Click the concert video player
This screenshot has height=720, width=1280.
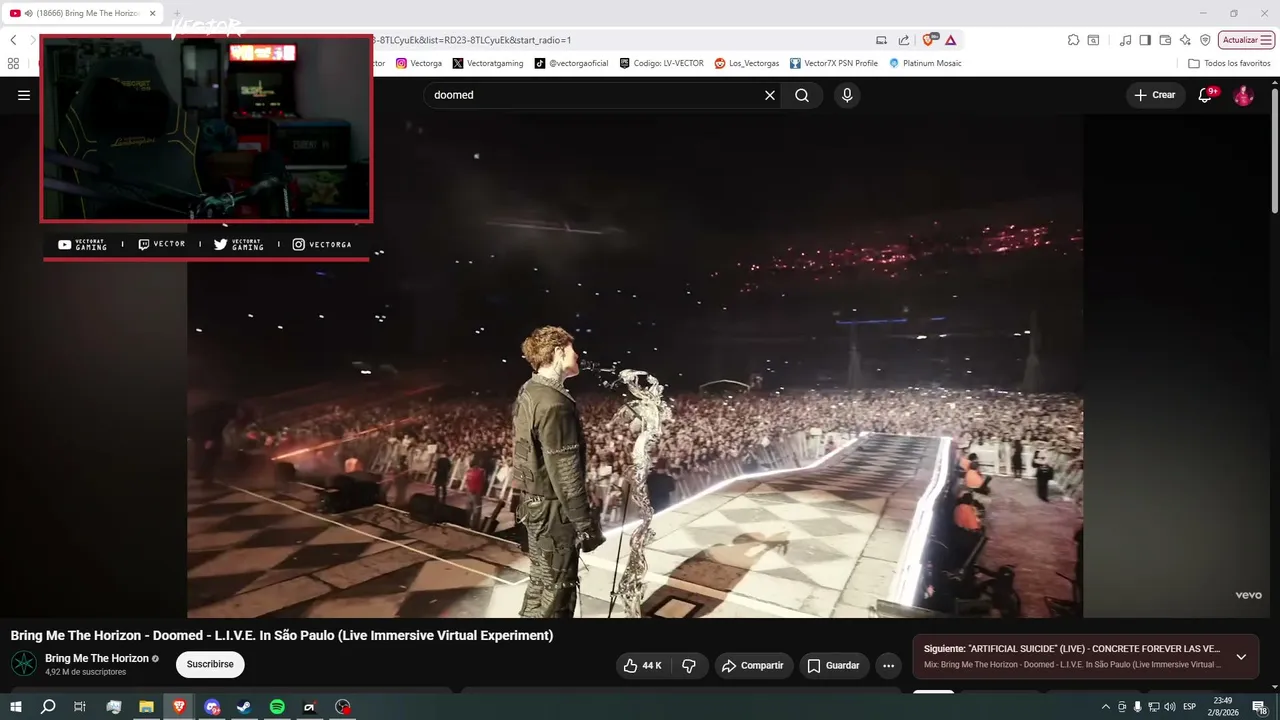click(x=635, y=366)
